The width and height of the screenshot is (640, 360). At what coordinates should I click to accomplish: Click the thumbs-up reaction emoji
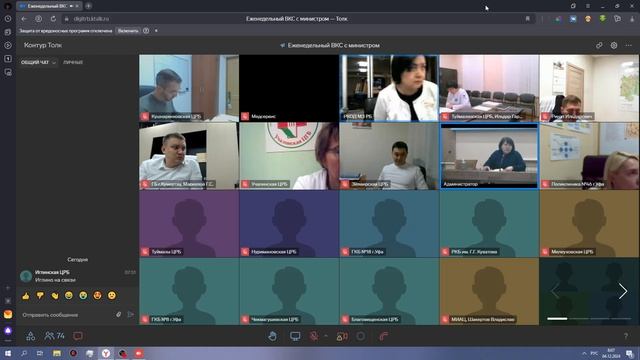26,296
